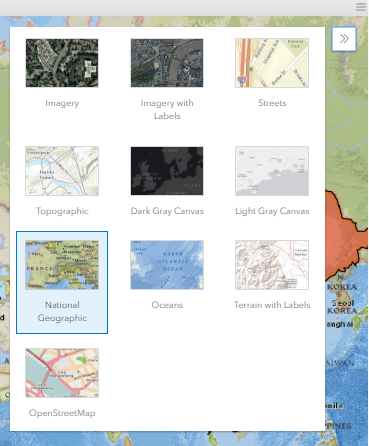Click the OpenStreetMap label text
The width and height of the screenshot is (369, 446).
(62, 413)
